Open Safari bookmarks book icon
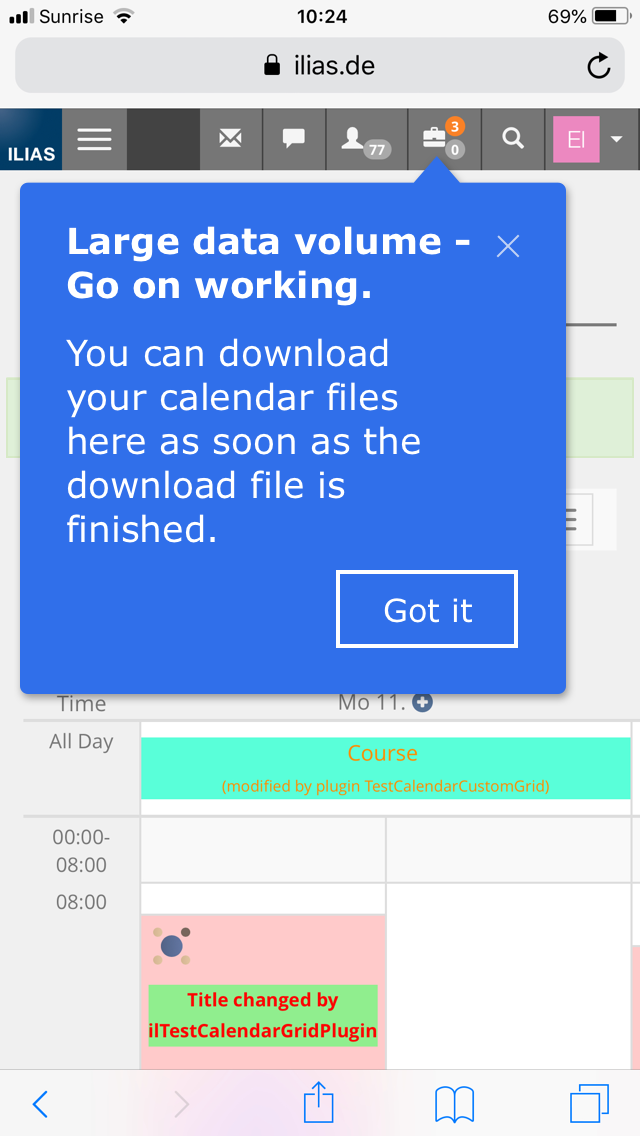 point(454,1104)
